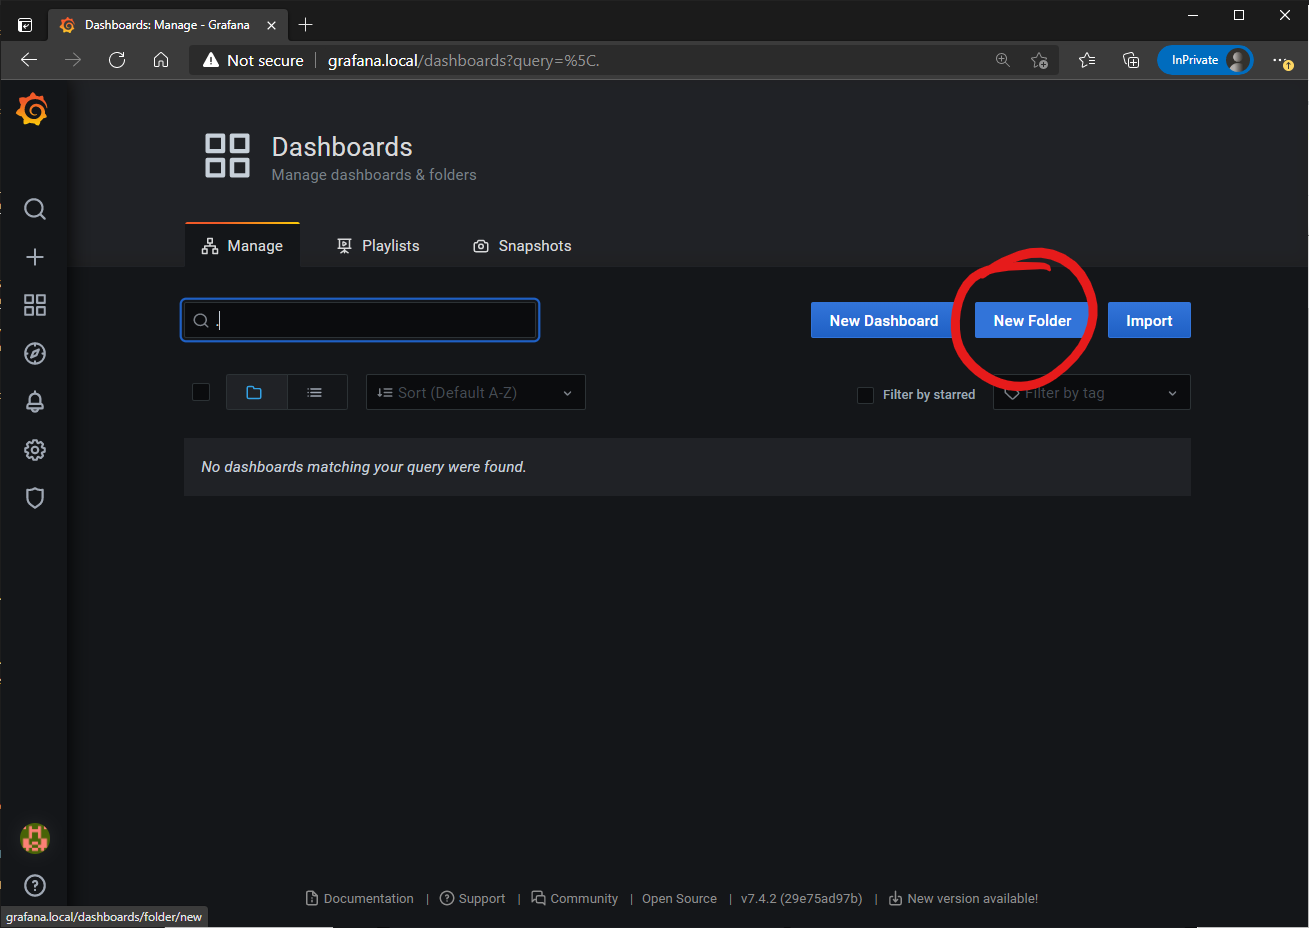Select the Dashboards: Manage - Grafana browser tab
Viewport: 1309px width, 928px height.
pyautogui.click(x=167, y=25)
